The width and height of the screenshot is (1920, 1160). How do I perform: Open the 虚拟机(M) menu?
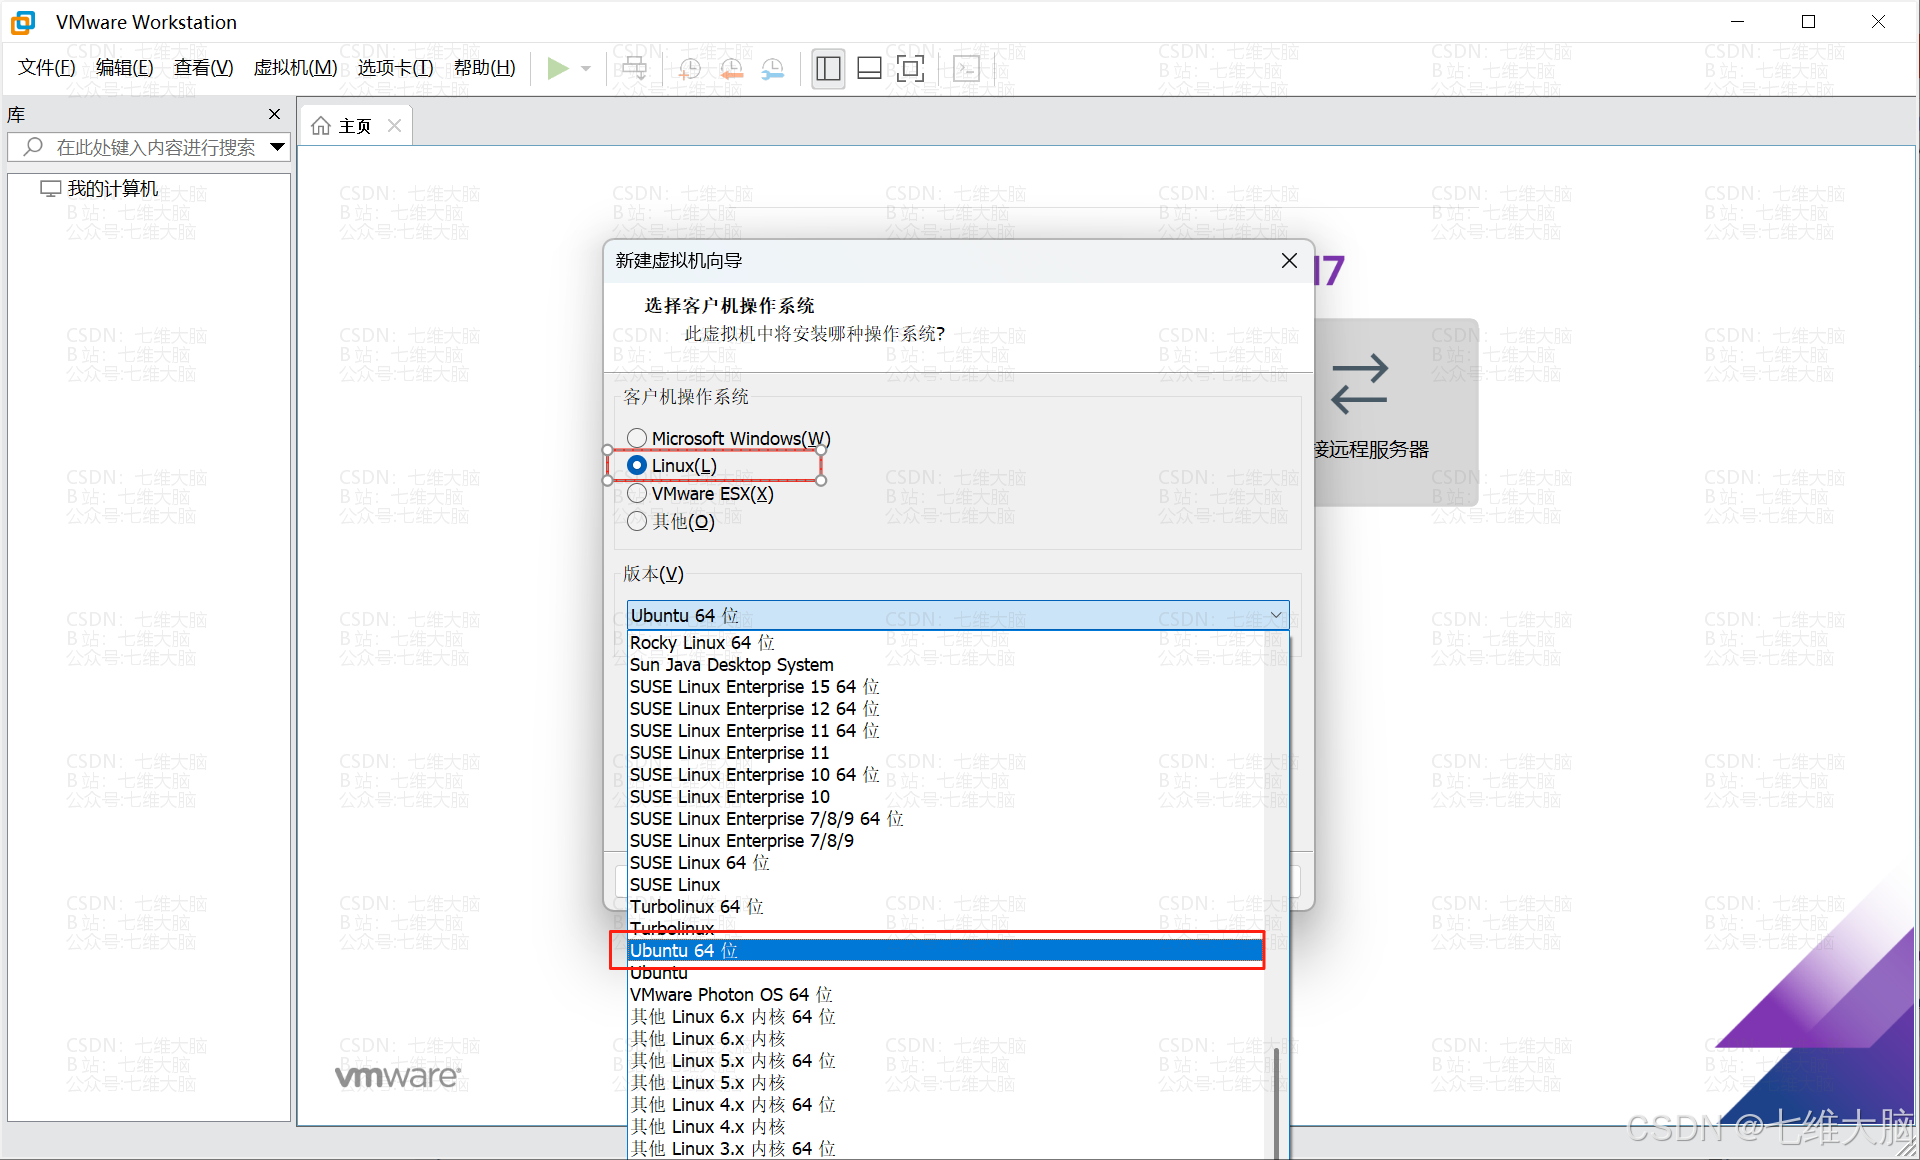[295, 68]
